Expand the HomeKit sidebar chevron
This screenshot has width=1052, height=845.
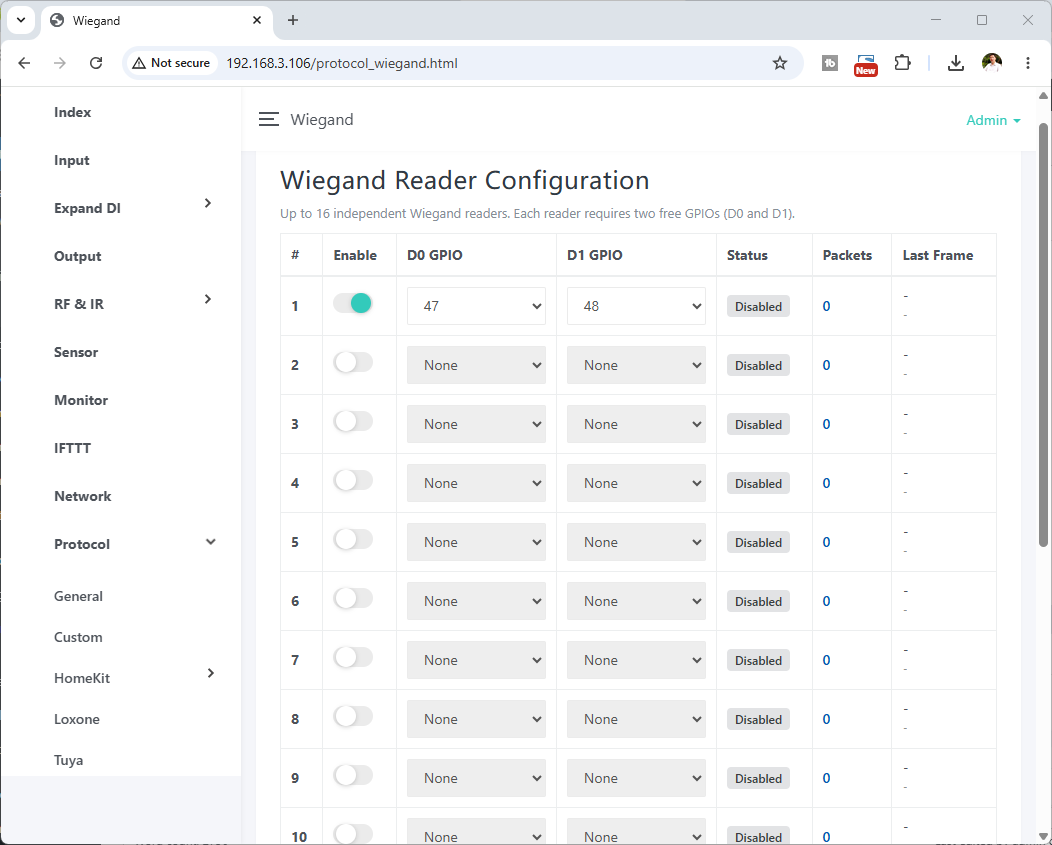[211, 673]
